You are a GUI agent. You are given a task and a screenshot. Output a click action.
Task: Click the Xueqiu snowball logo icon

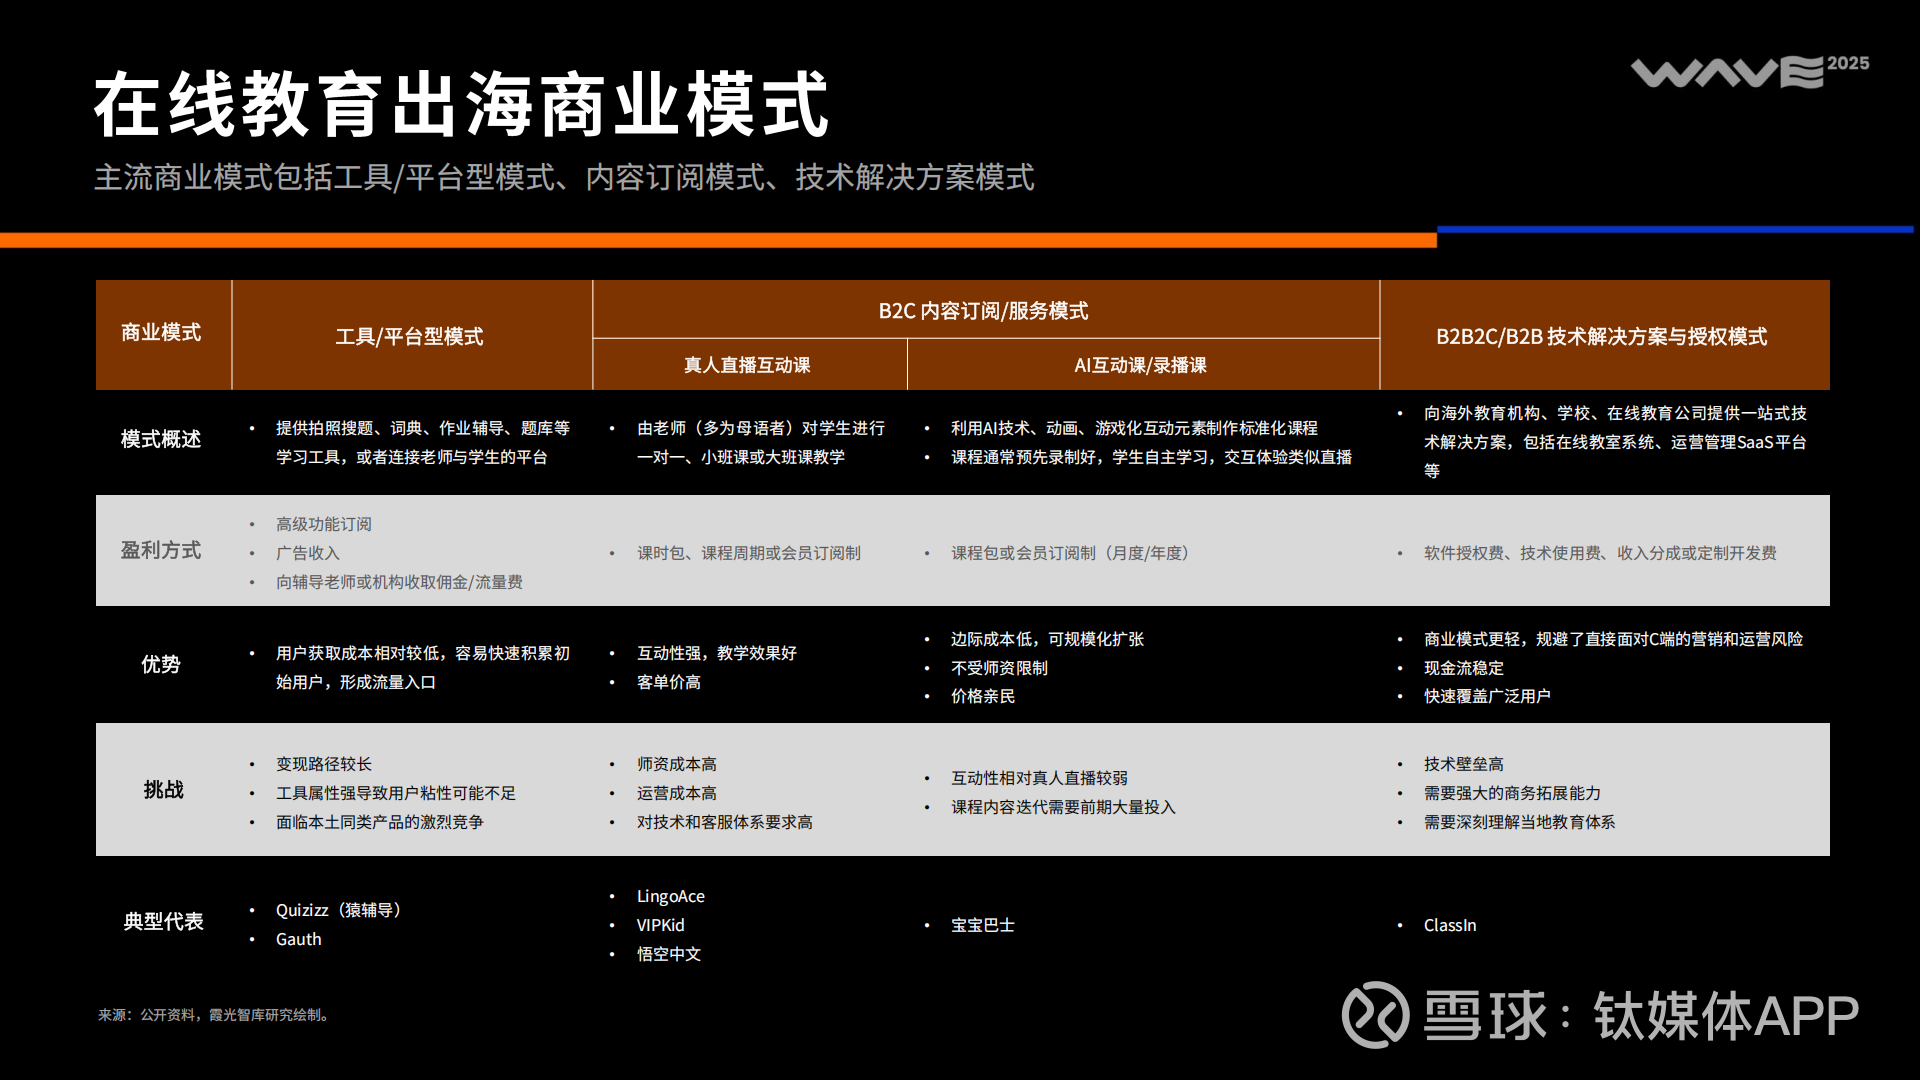[1375, 1014]
